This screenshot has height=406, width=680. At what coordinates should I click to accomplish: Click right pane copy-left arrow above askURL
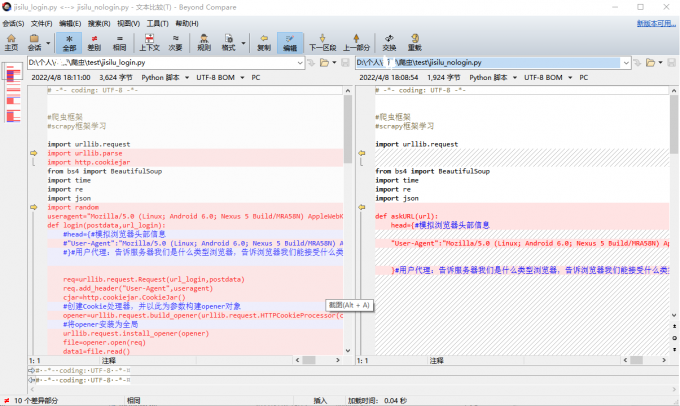click(361, 207)
